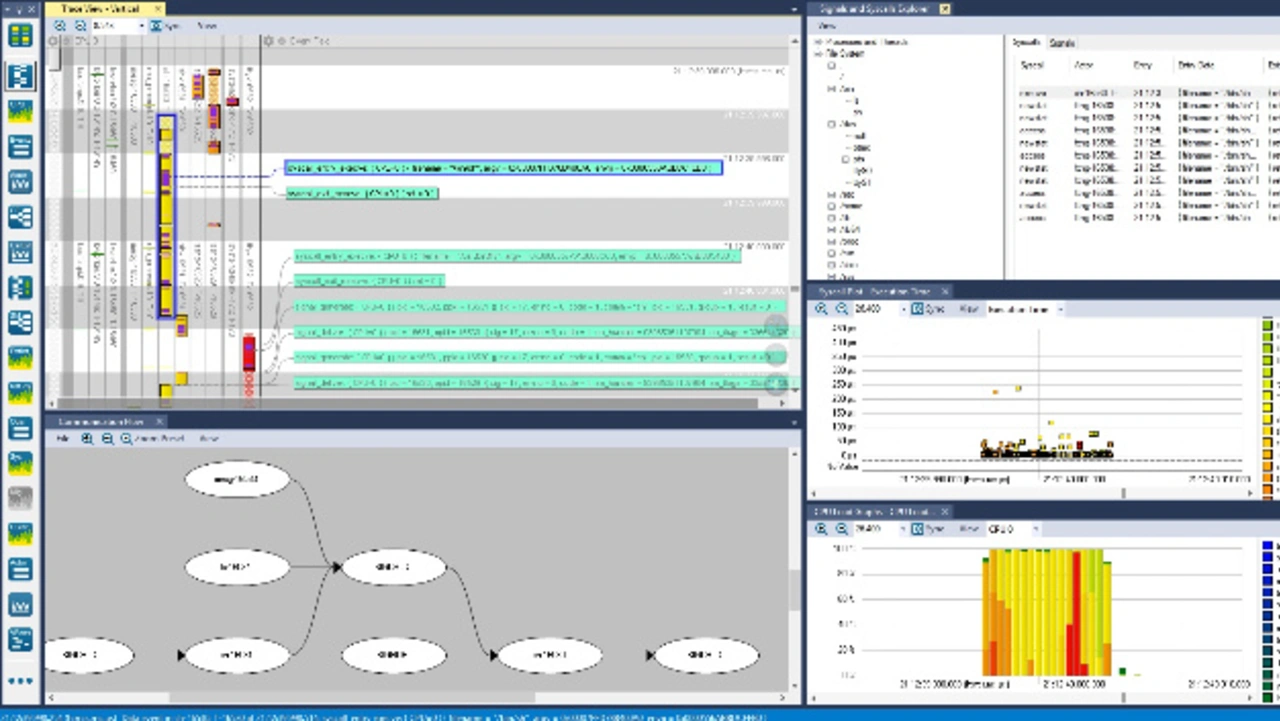Zoom out in the Trace View toolbar

tap(80, 26)
